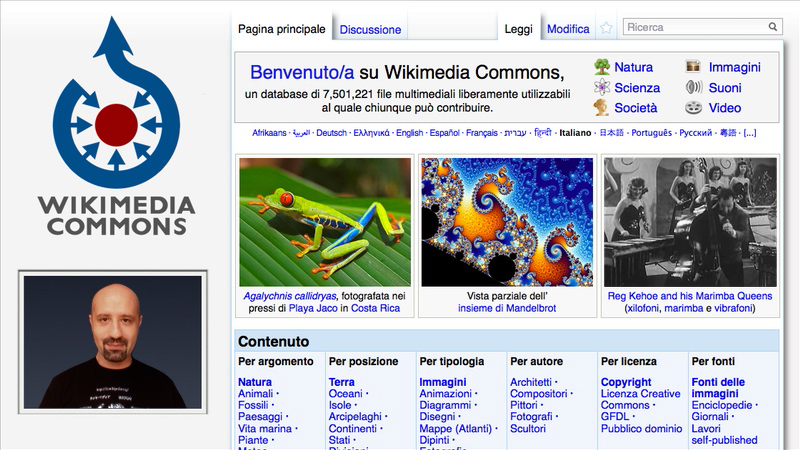
Task: Open the vibrafoni link
Action: 733,308
